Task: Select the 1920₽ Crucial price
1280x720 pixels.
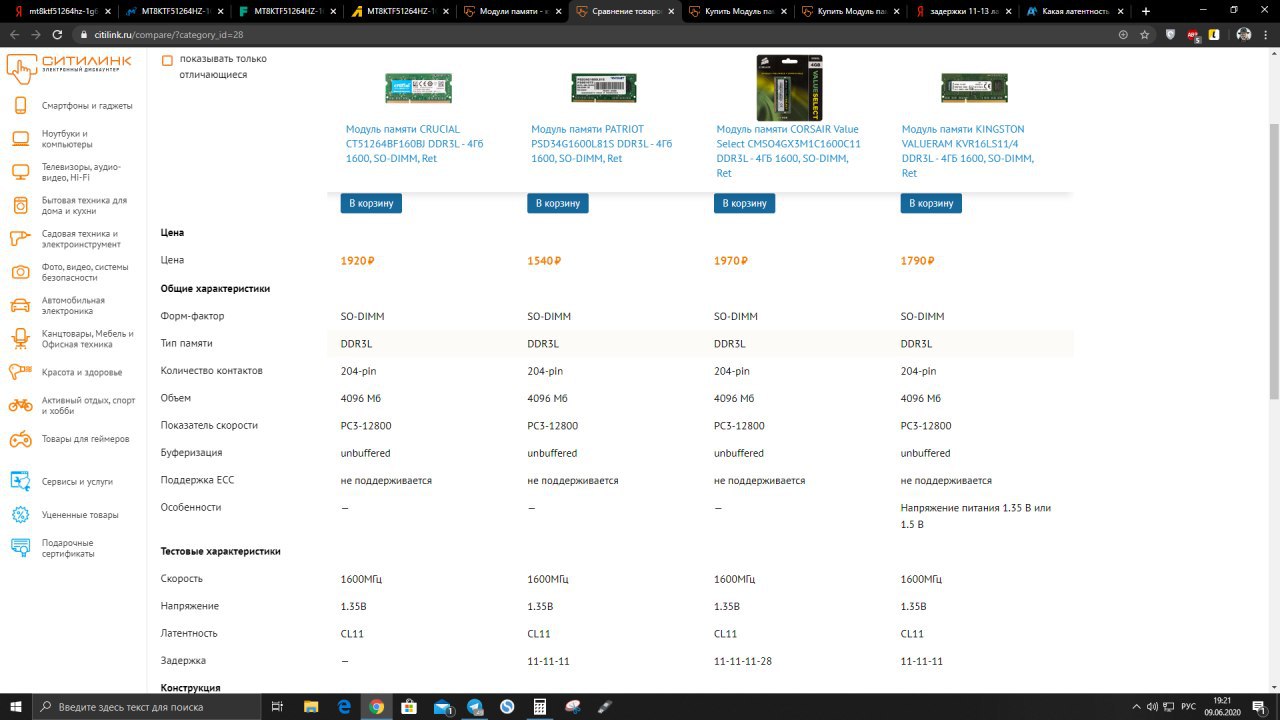Action: click(x=357, y=261)
